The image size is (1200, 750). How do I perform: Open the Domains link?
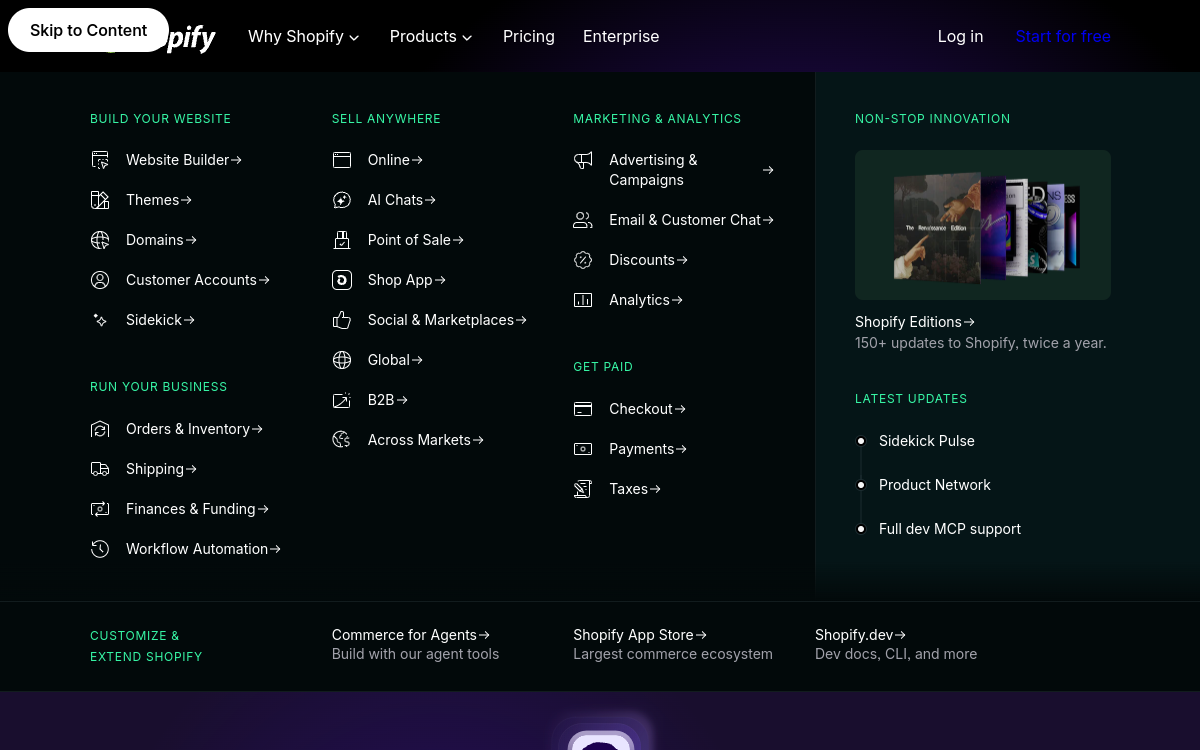coord(161,240)
